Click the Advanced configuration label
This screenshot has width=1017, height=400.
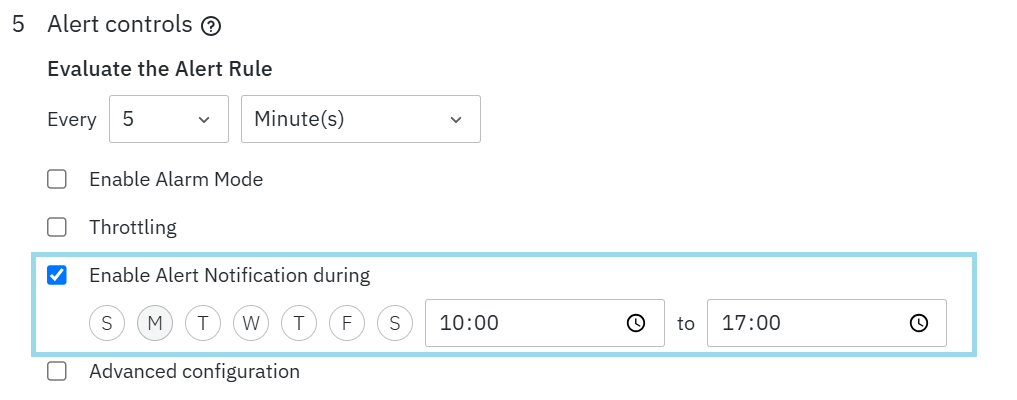tap(194, 371)
